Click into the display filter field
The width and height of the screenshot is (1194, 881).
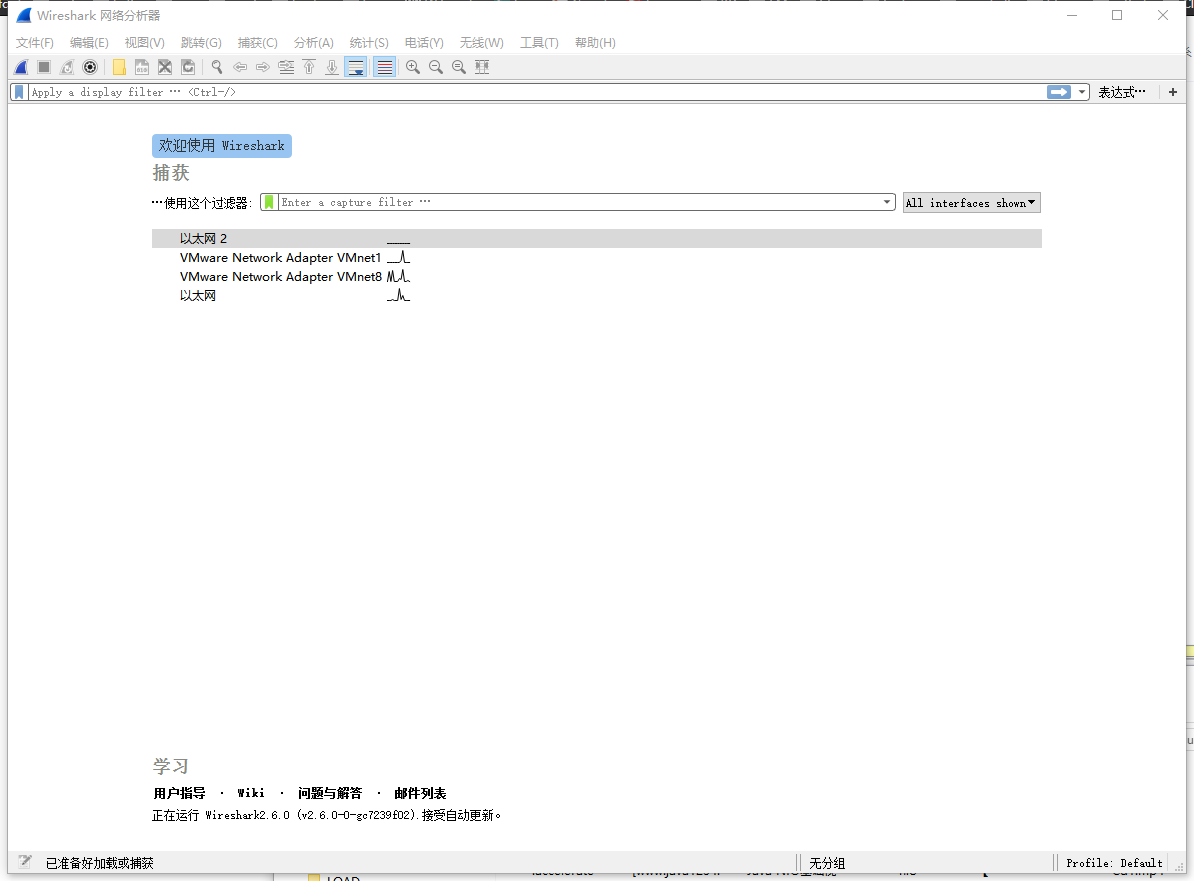[x=537, y=92]
